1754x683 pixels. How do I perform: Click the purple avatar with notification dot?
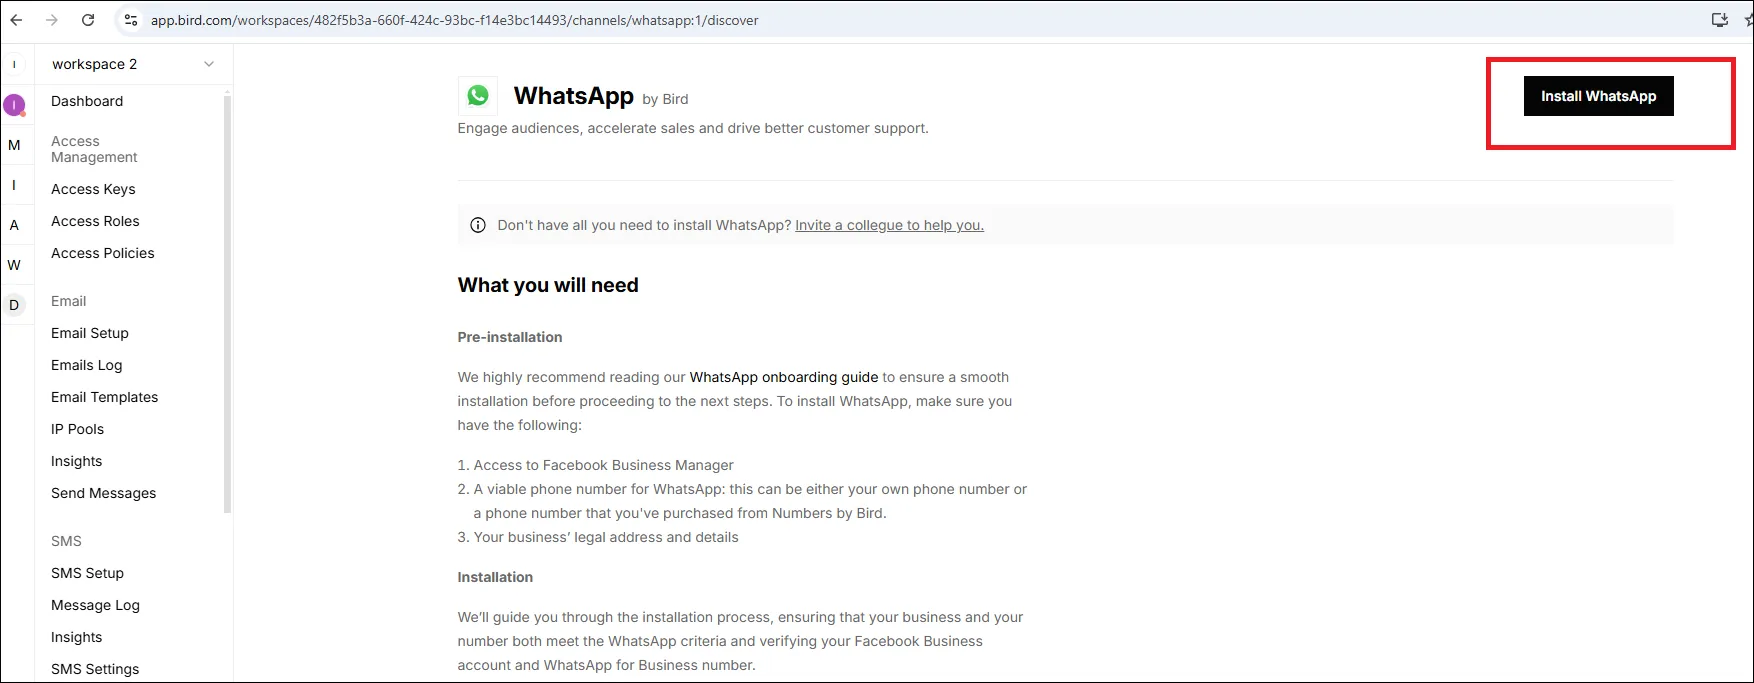(x=14, y=104)
